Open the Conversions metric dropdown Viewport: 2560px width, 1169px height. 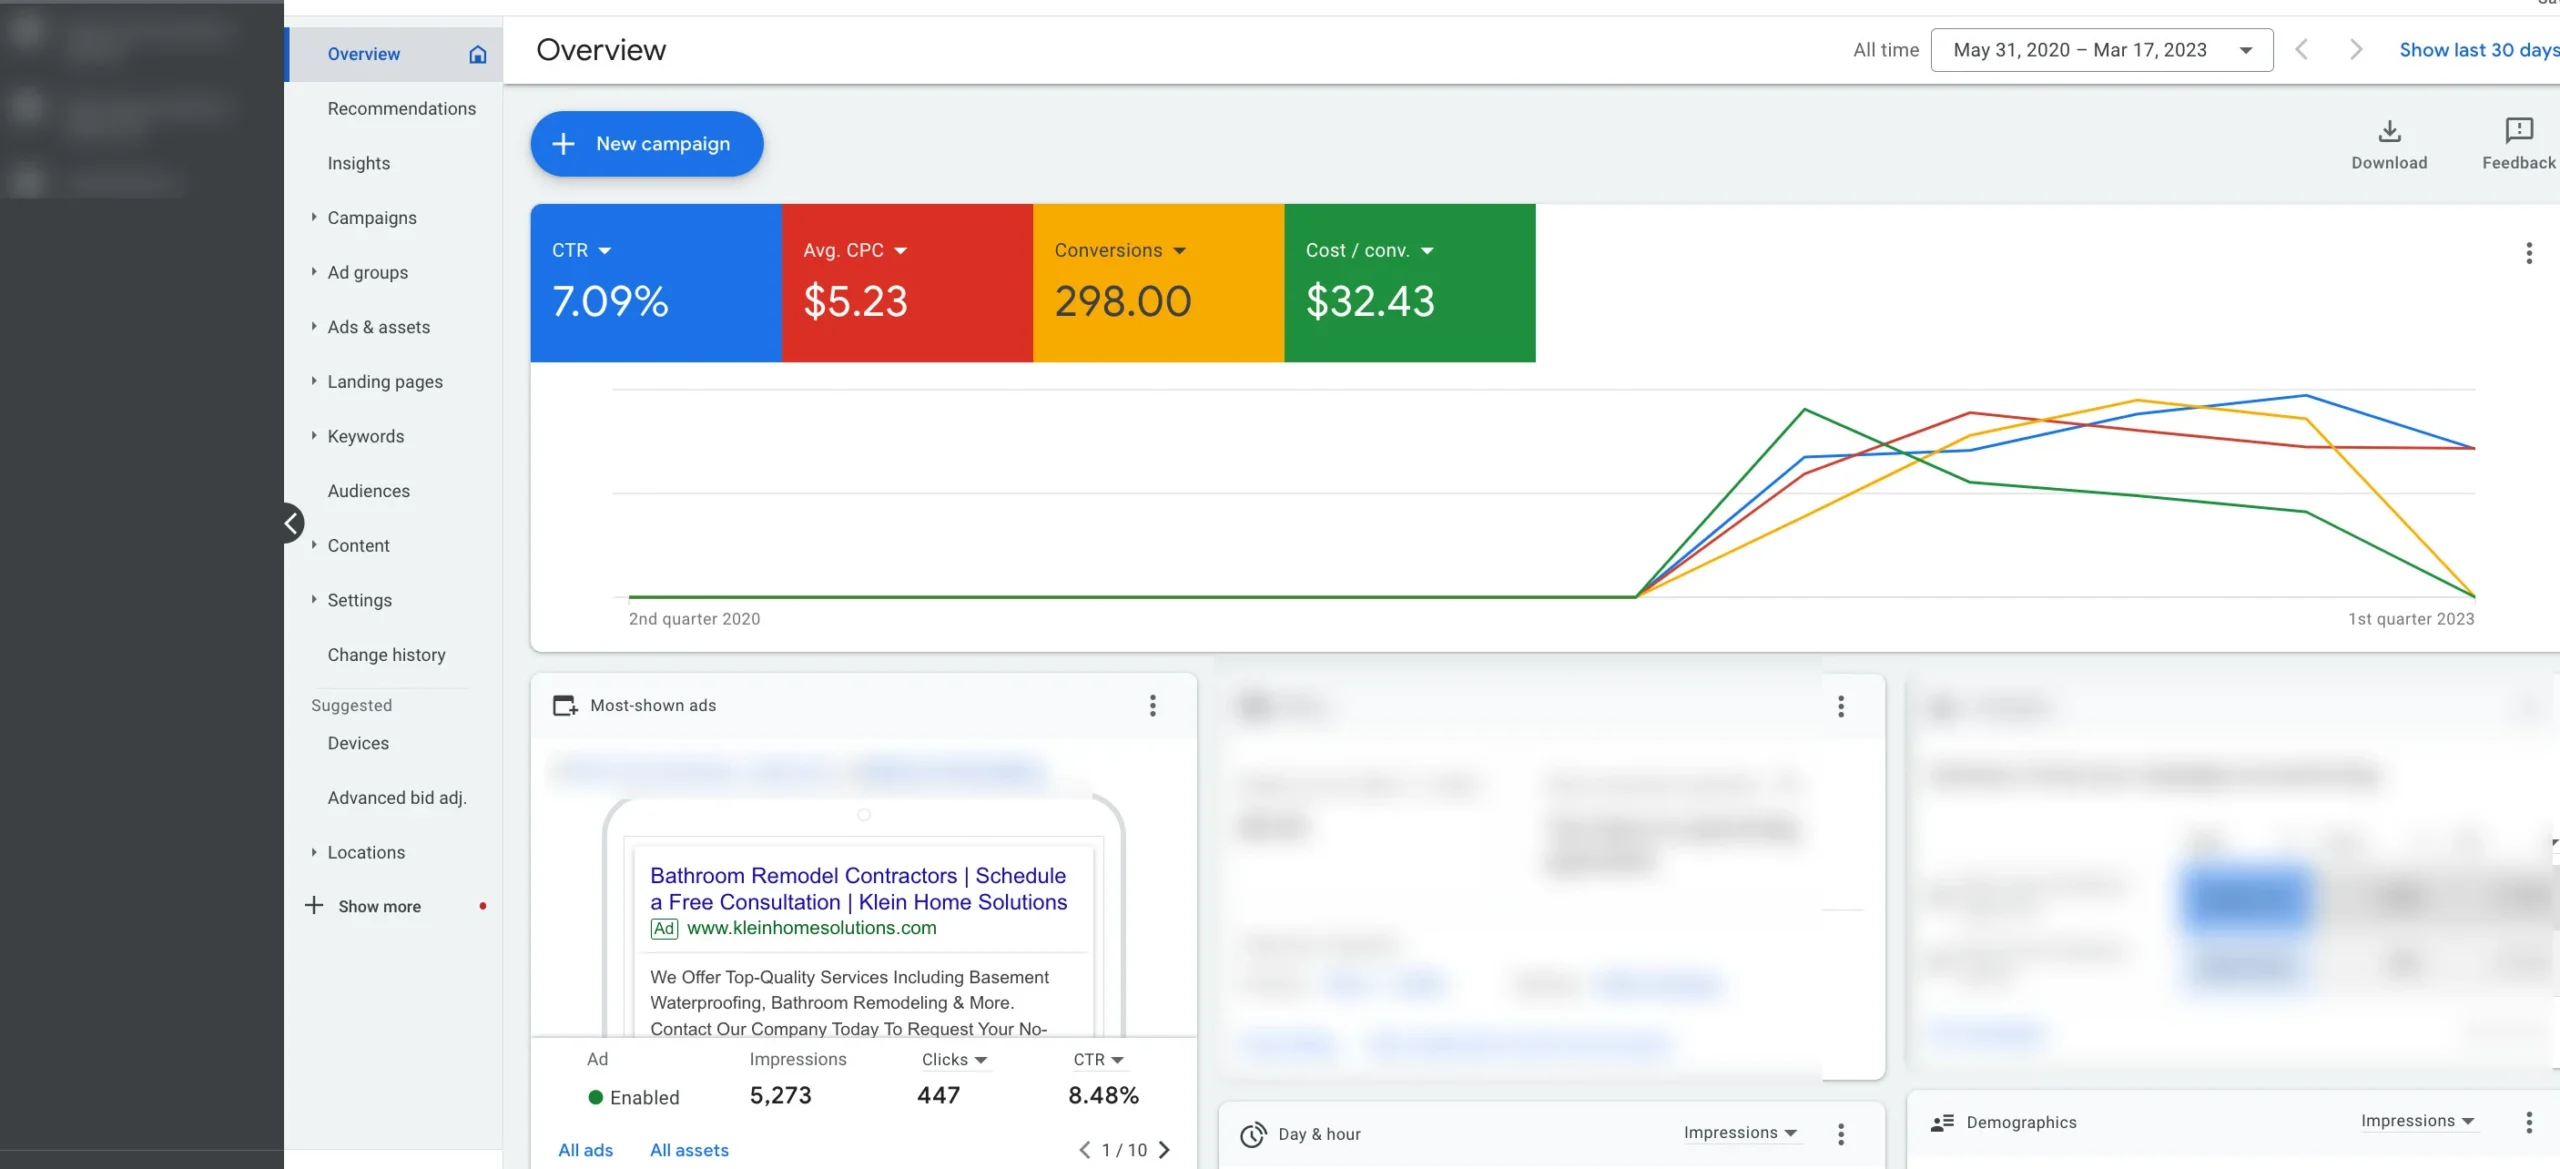(x=1179, y=251)
